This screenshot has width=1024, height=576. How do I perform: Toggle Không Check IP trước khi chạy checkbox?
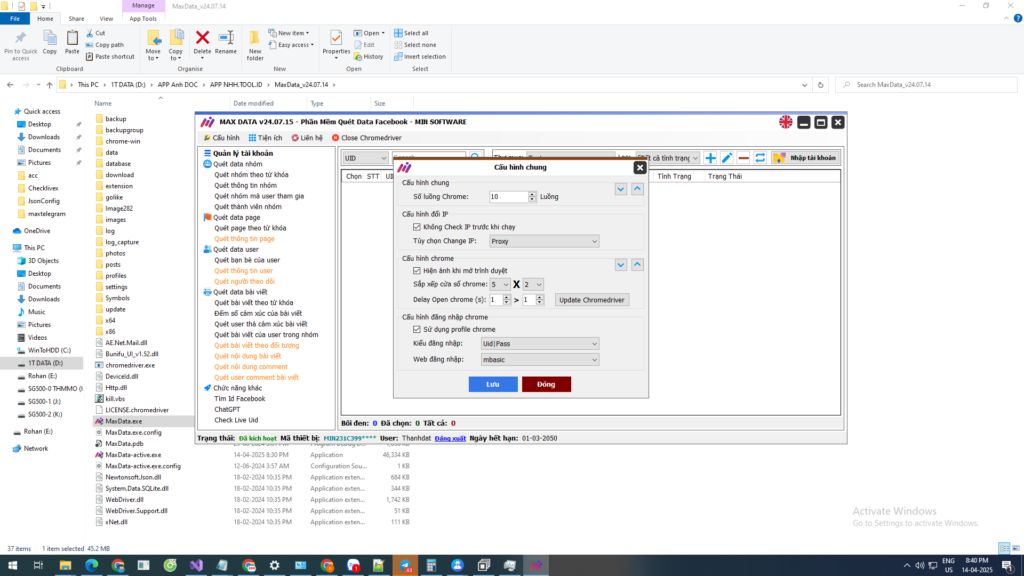417,227
